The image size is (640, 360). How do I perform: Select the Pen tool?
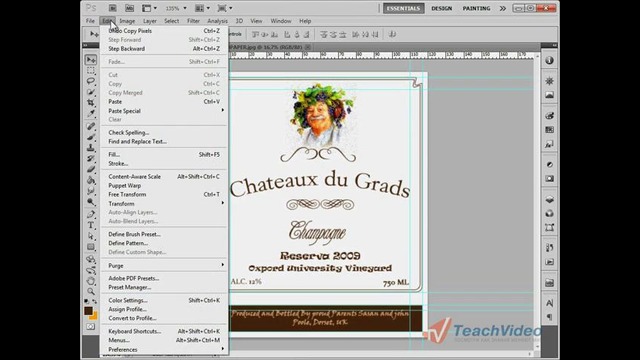click(x=91, y=214)
